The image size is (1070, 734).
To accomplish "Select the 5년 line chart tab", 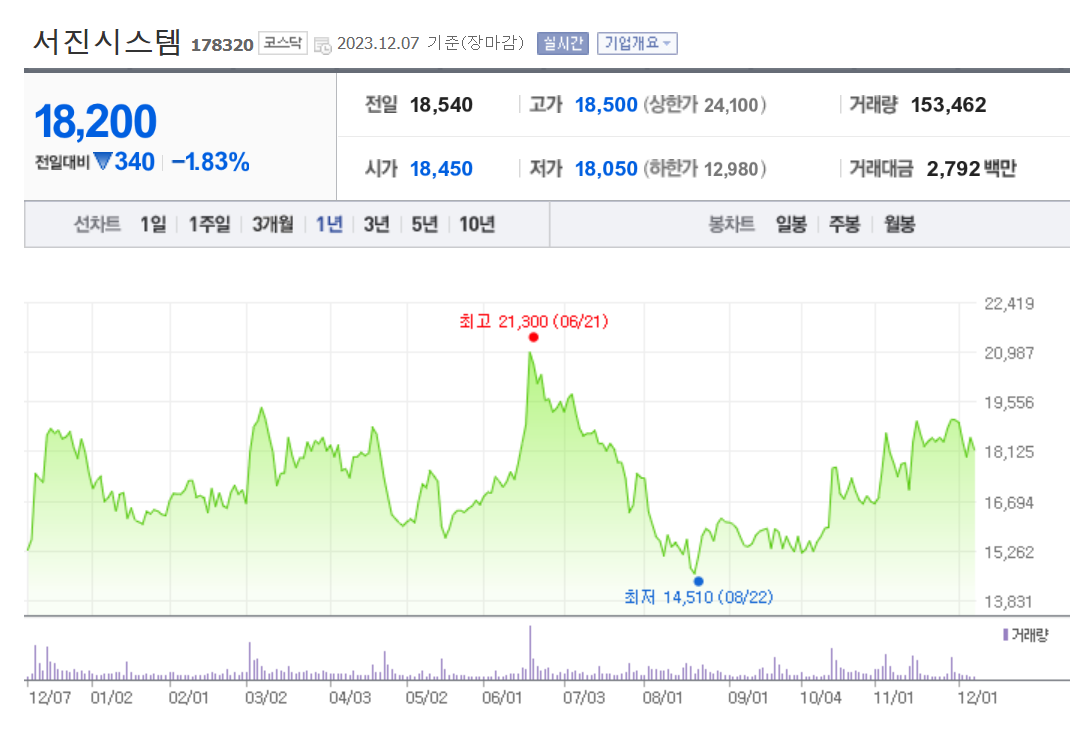I will [424, 224].
